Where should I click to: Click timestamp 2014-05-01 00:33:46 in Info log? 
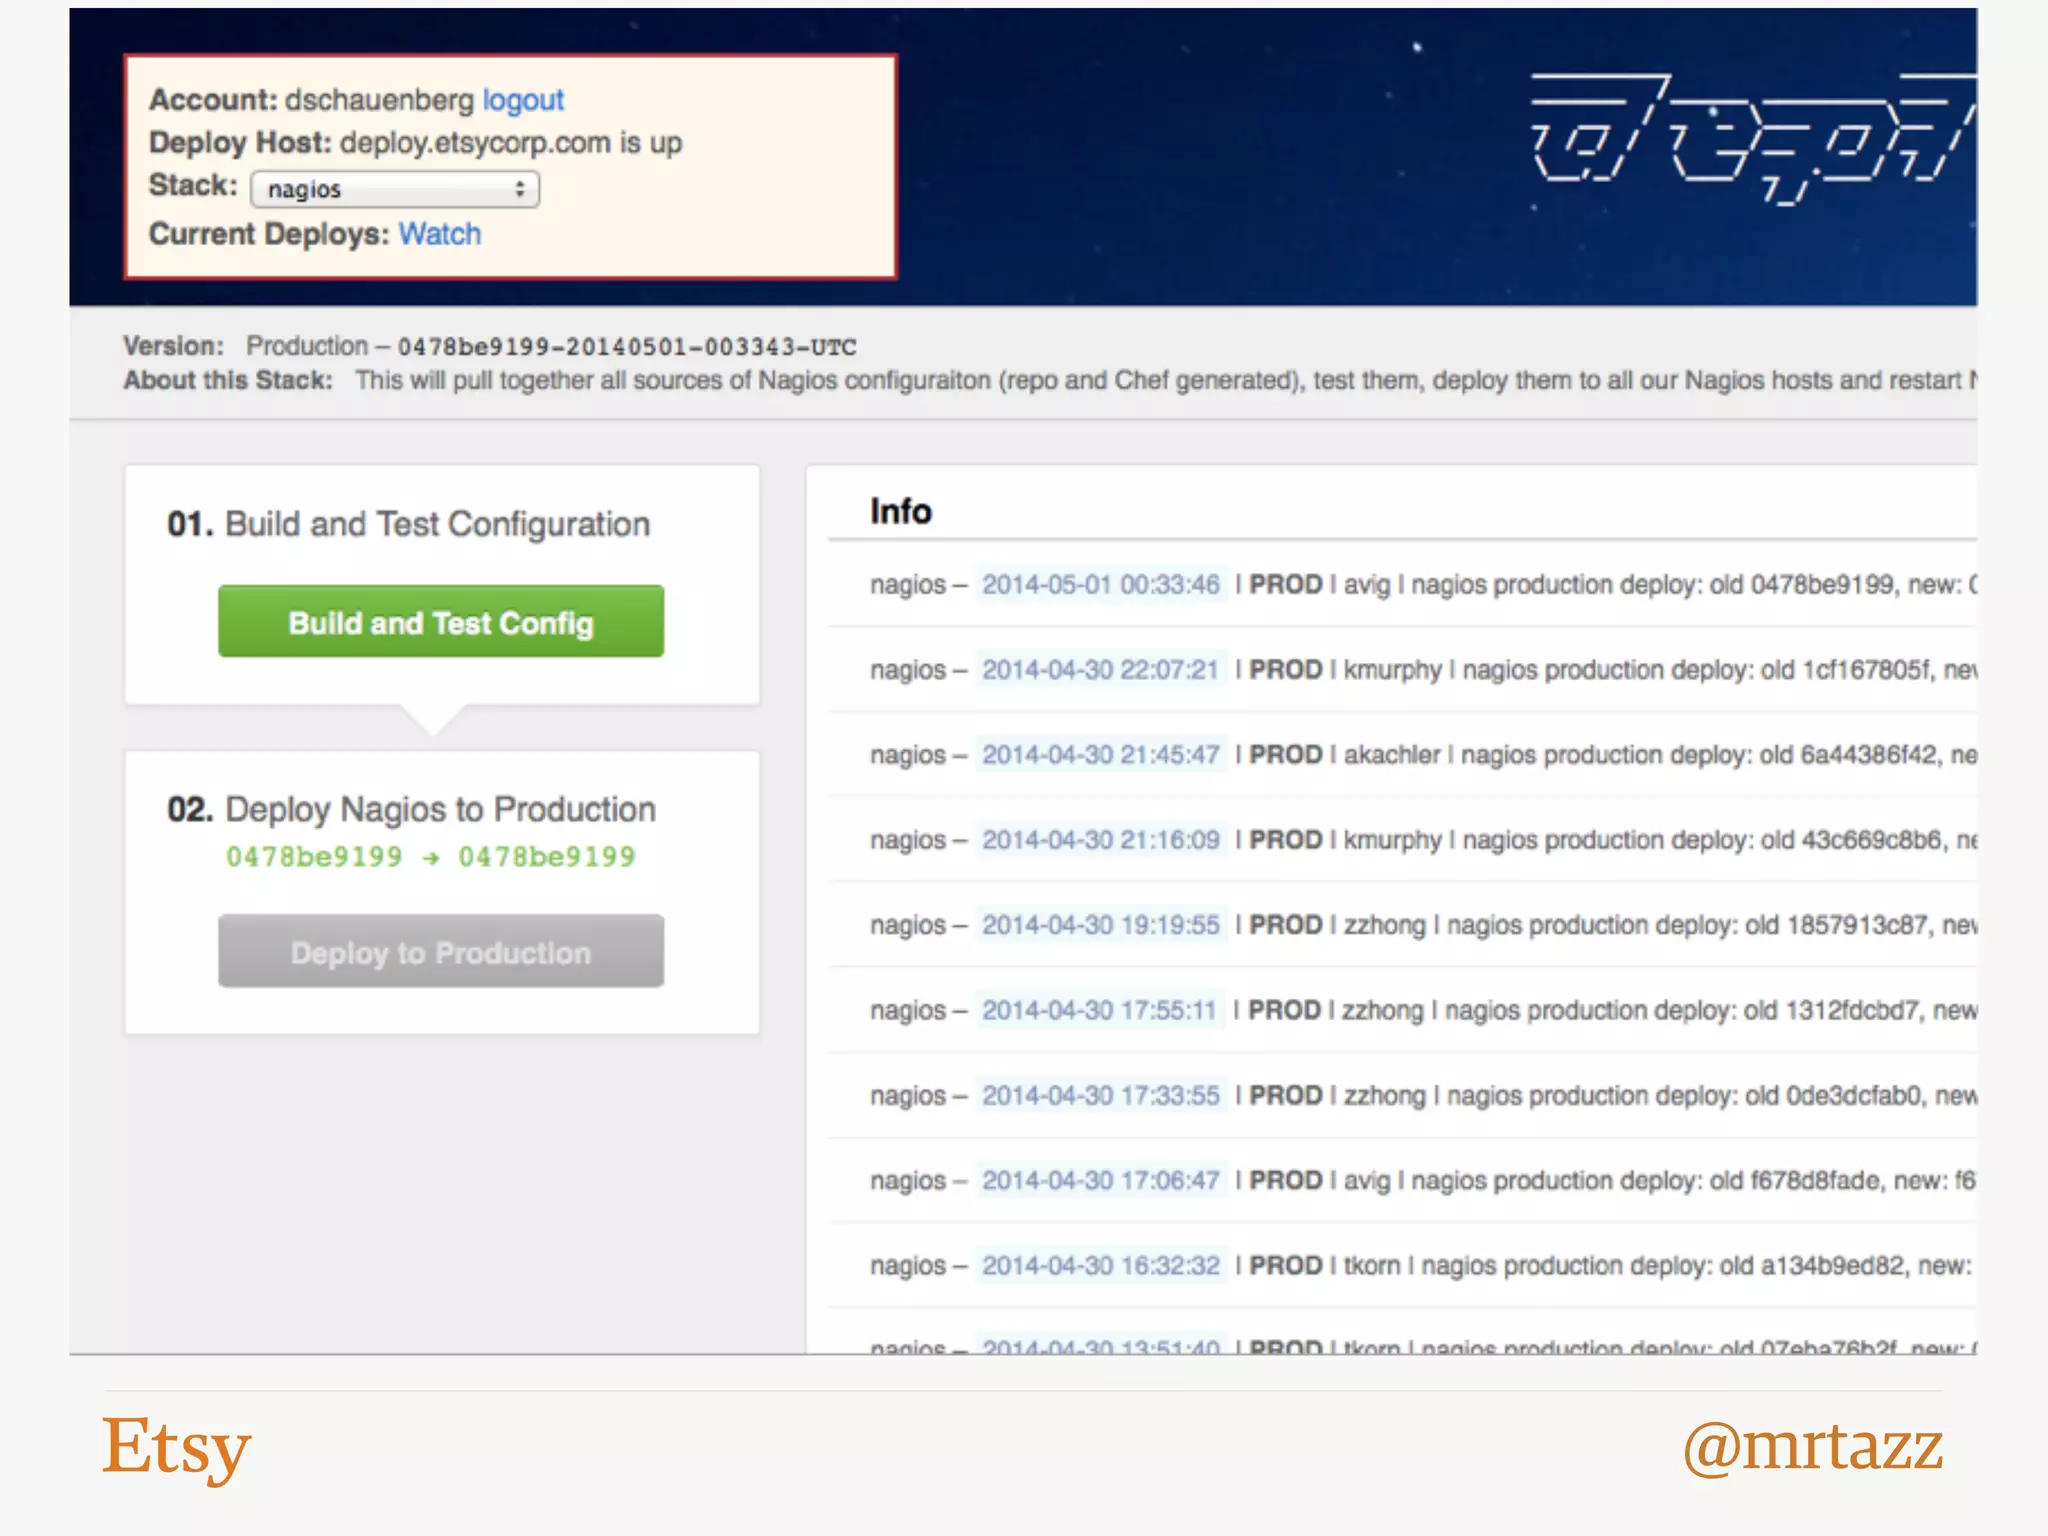(1100, 584)
